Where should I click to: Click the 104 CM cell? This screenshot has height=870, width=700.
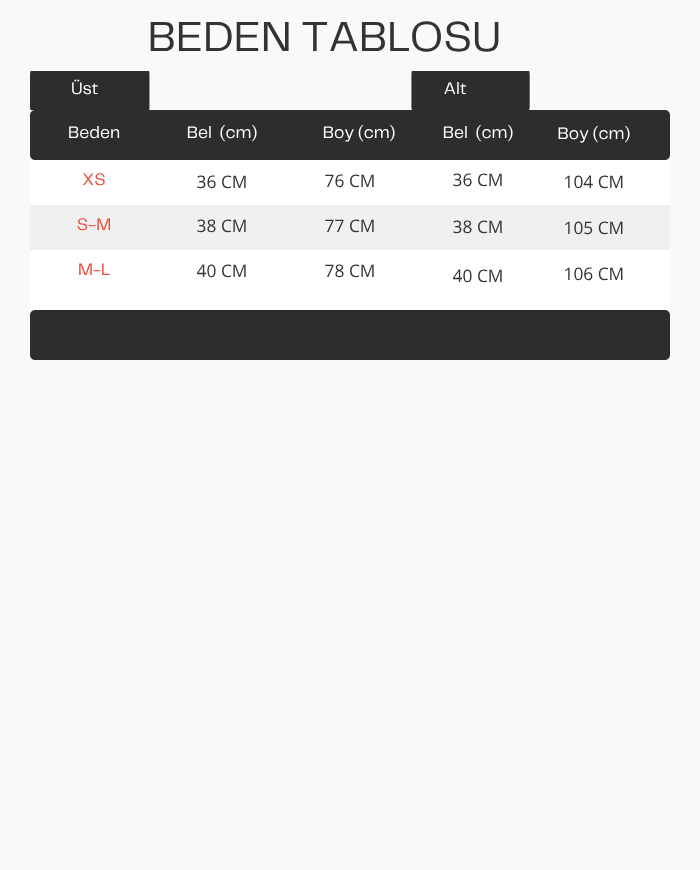pyautogui.click(x=594, y=182)
